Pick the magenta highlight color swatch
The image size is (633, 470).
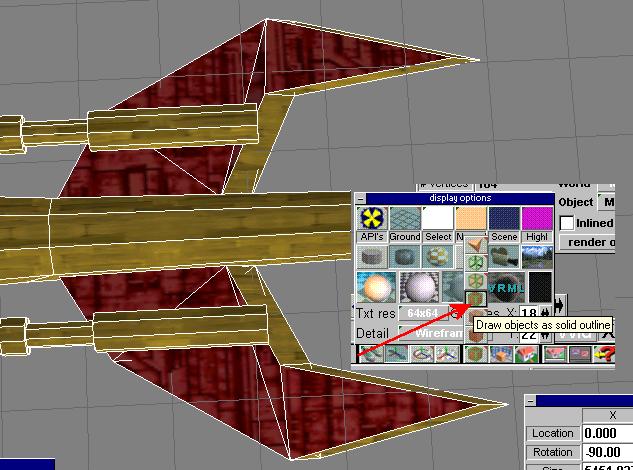pyautogui.click(x=537, y=217)
